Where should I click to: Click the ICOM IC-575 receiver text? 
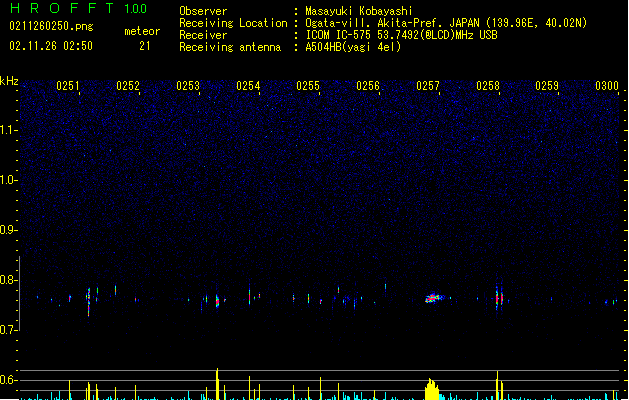(401, 35)
